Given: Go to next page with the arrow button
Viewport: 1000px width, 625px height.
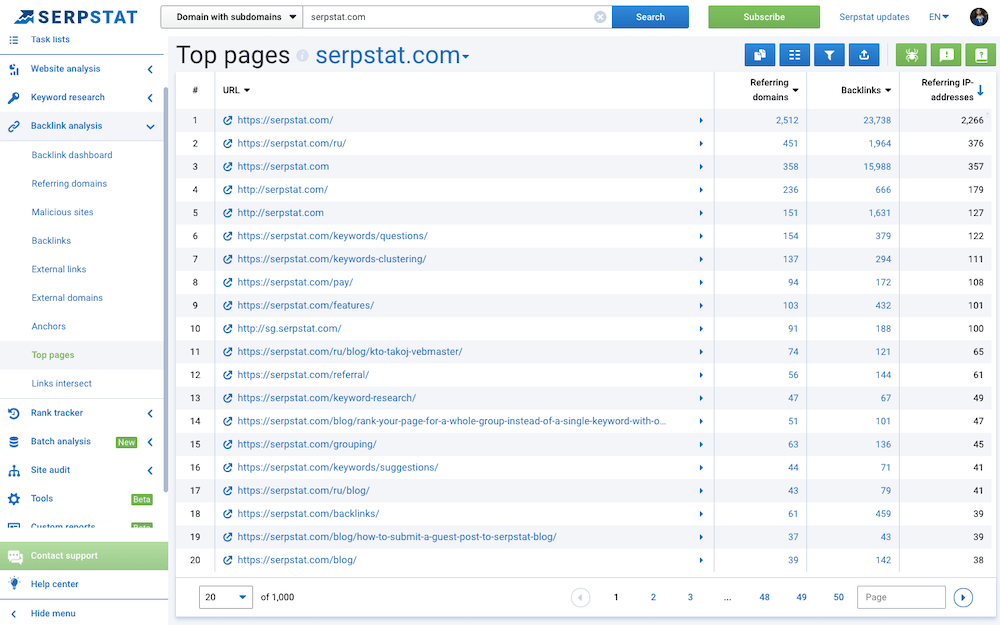Looking at the screenshot, I should click(x=963, y=598).
